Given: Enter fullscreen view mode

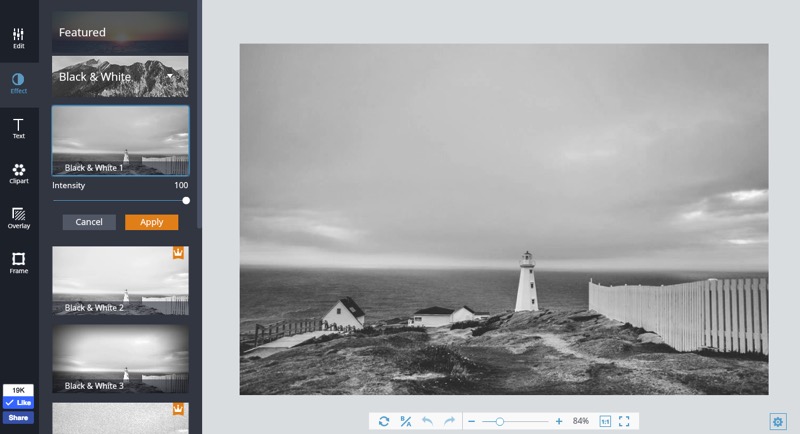Looking at the screenshot, I should click(x=624, y=422).
